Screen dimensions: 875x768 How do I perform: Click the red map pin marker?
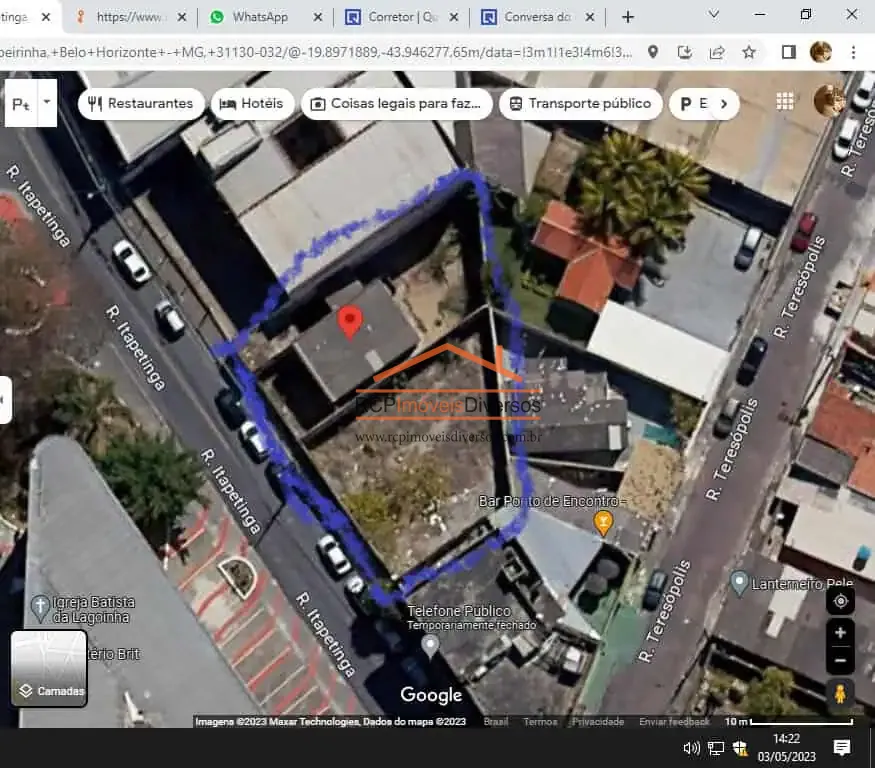pos(350,322)
